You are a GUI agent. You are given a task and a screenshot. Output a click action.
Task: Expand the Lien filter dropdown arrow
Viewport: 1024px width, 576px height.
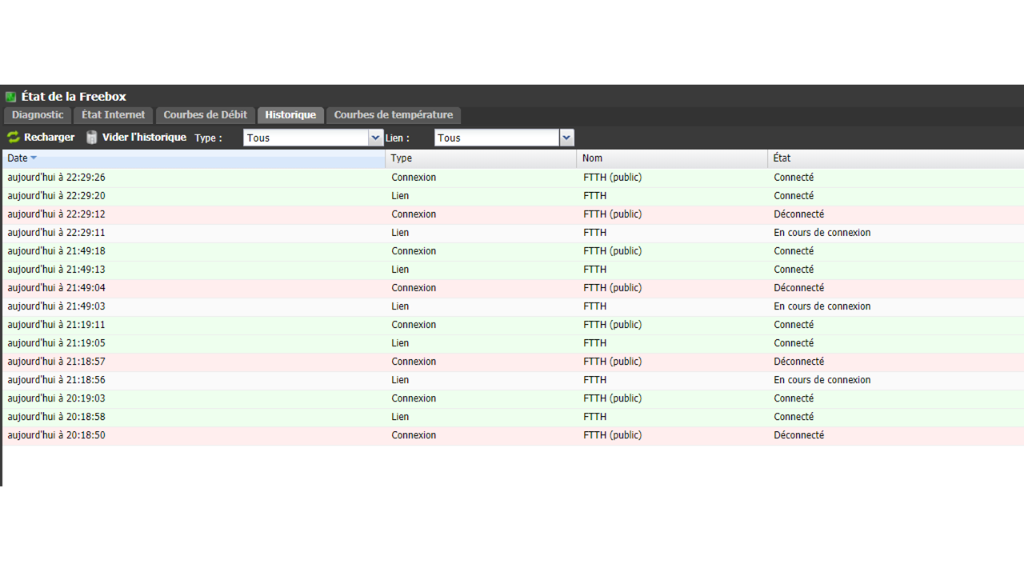click(x=566, y=138)
